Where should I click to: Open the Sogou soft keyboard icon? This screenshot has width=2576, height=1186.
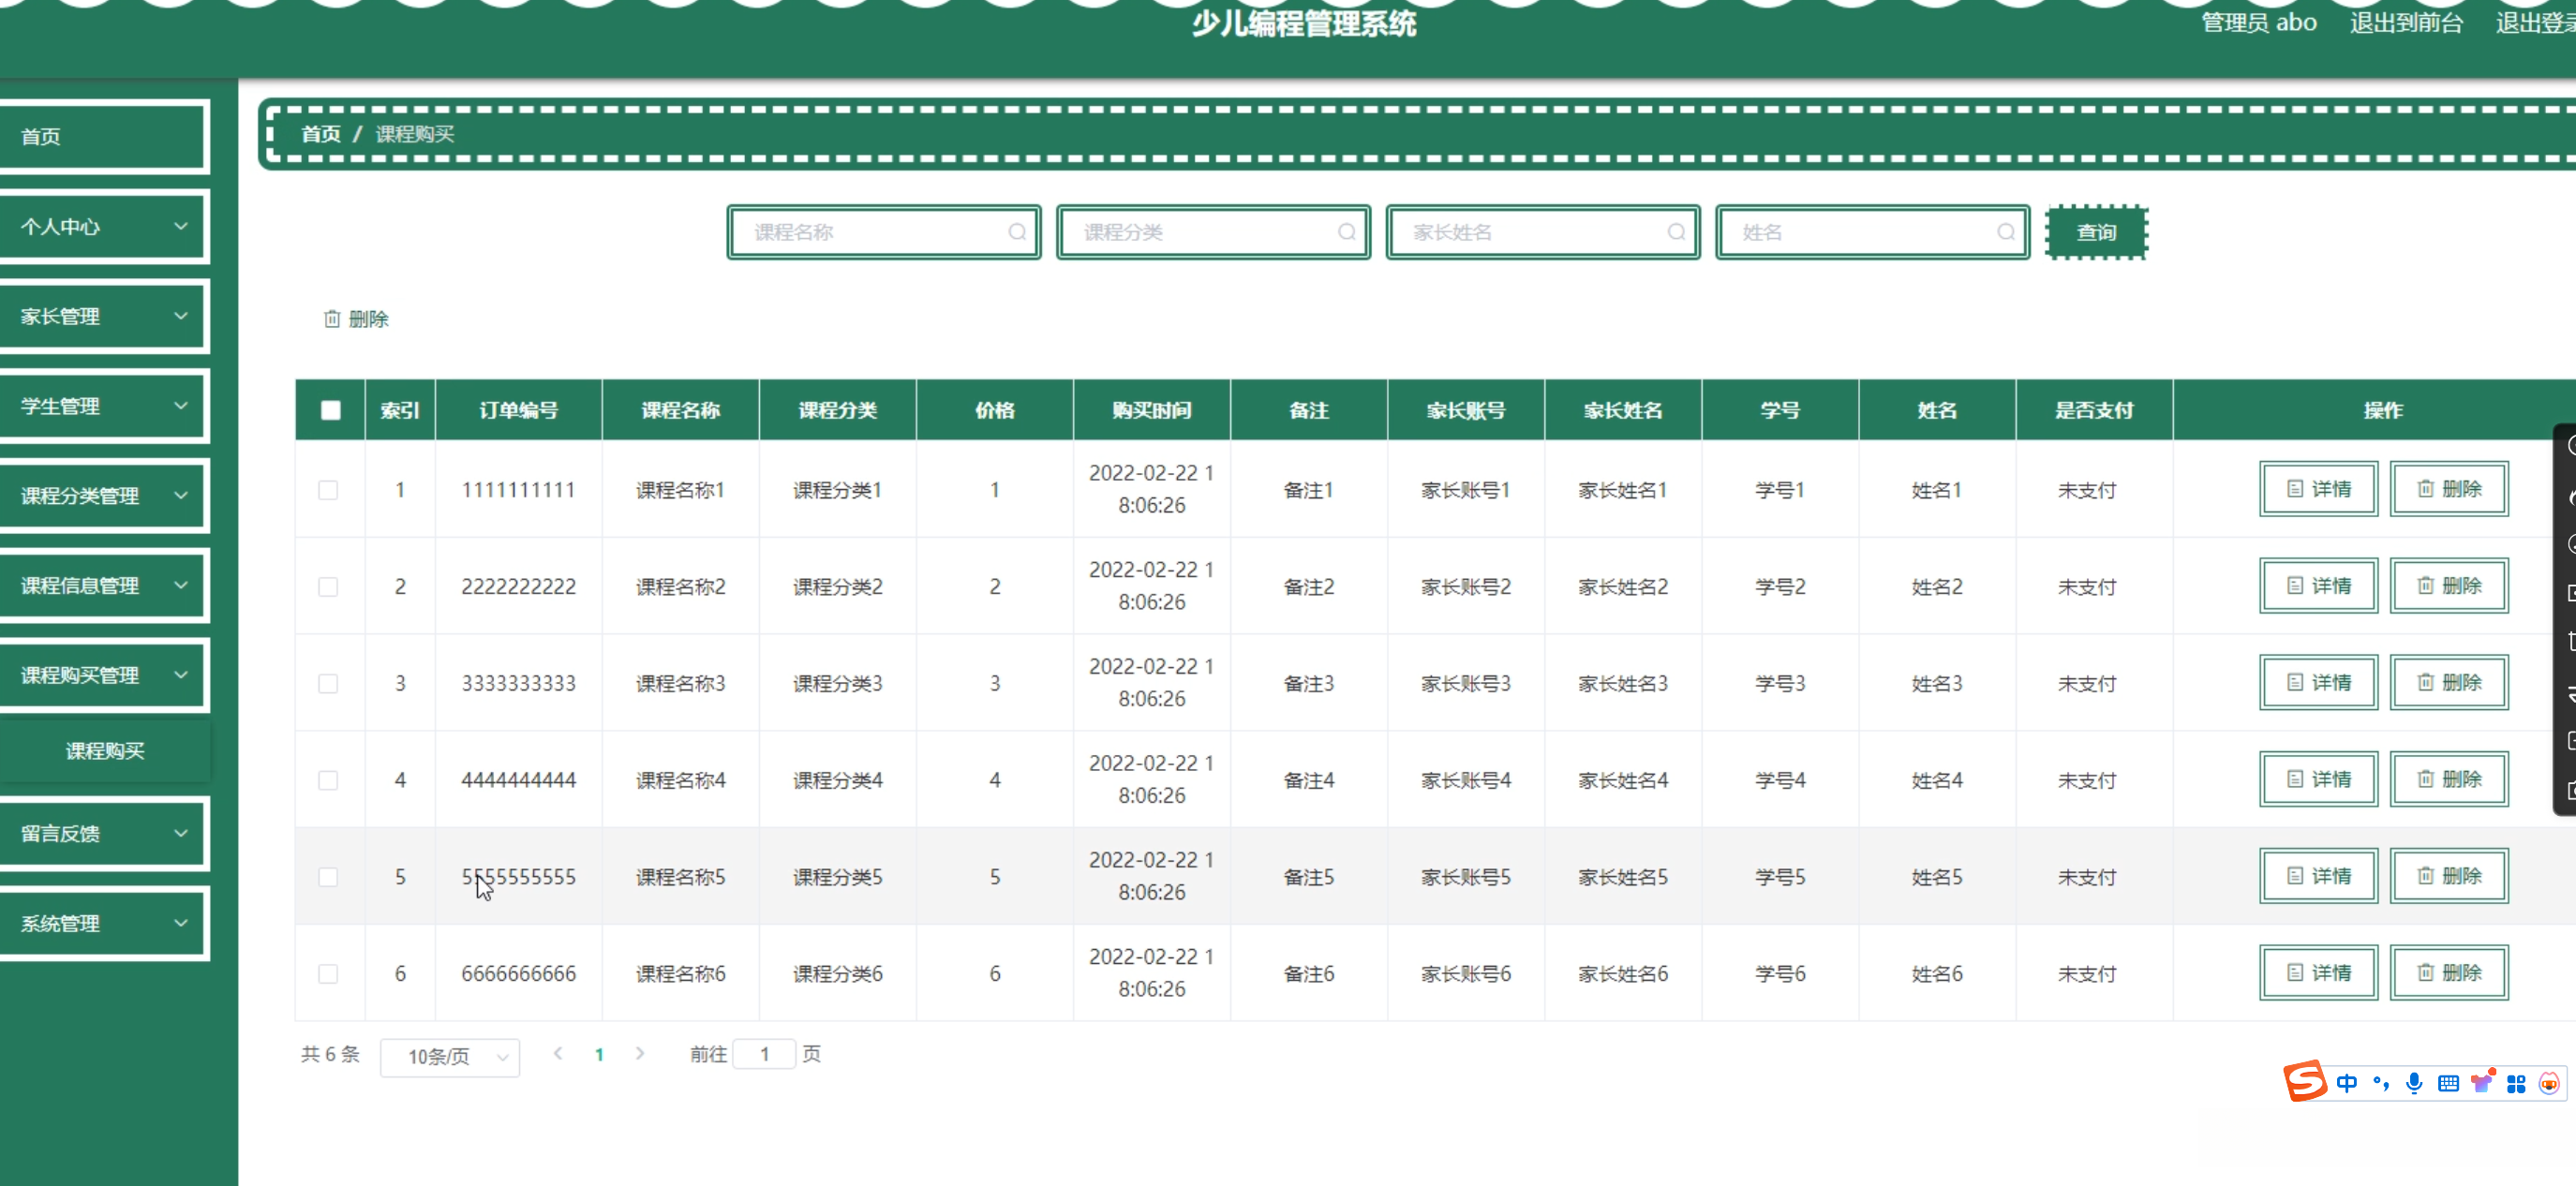(x=2448, y=1083)
